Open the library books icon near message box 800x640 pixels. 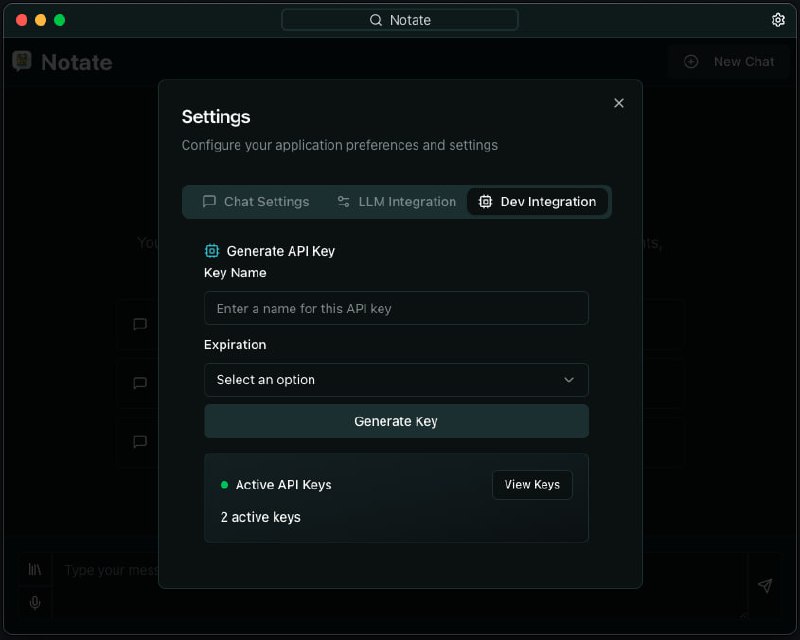(x=35, y=569)
